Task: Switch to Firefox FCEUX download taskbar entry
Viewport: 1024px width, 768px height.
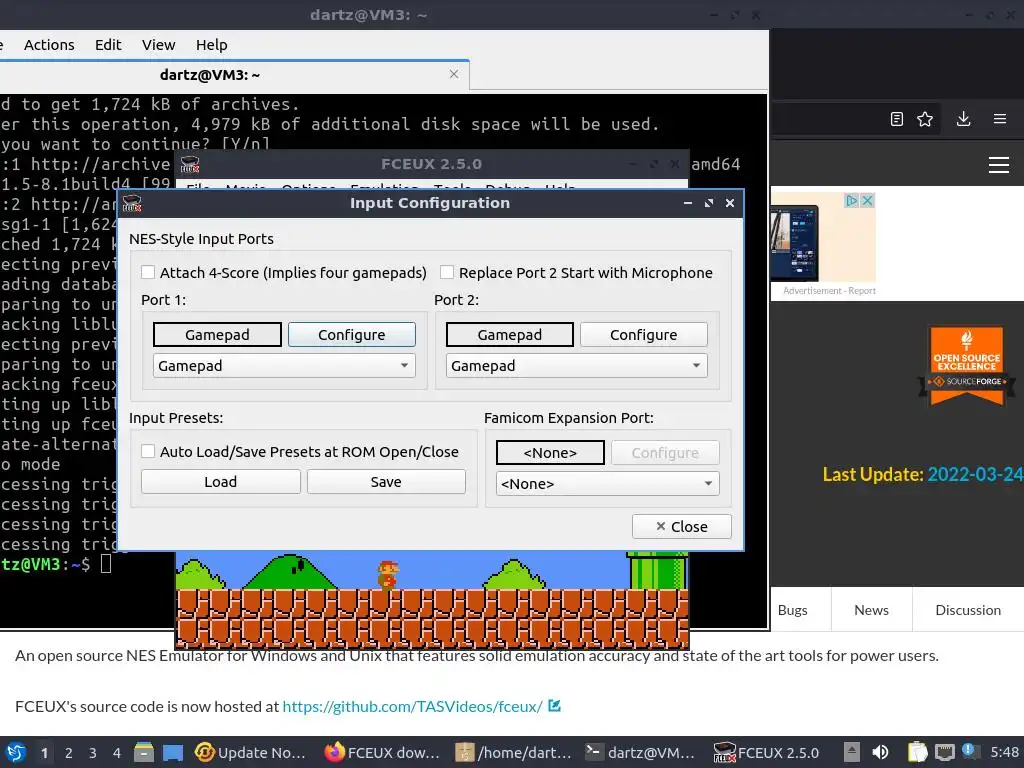Action: point(382,752)
